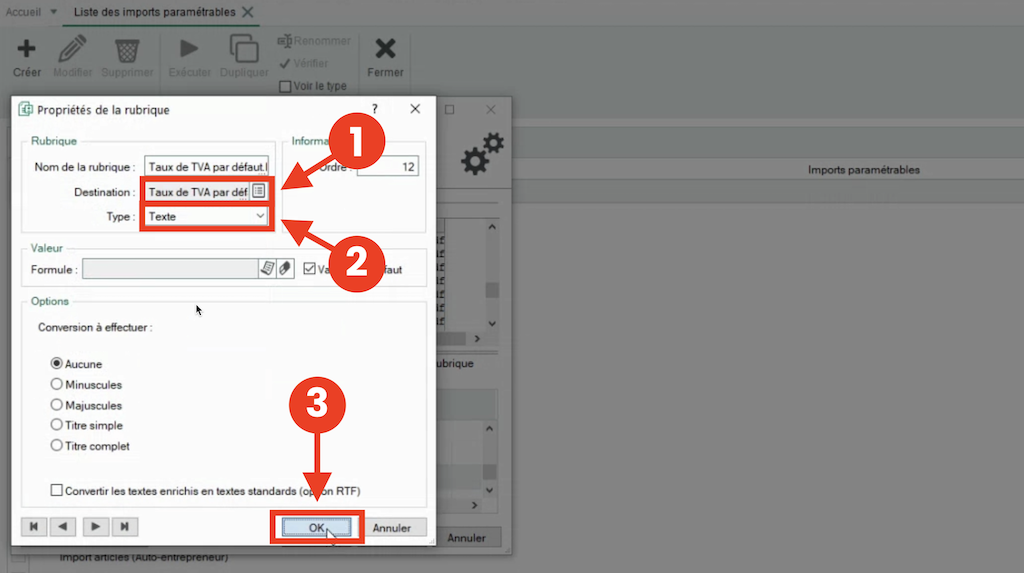Enable Convertir les textes enrichis checkbox

(57, 490)
